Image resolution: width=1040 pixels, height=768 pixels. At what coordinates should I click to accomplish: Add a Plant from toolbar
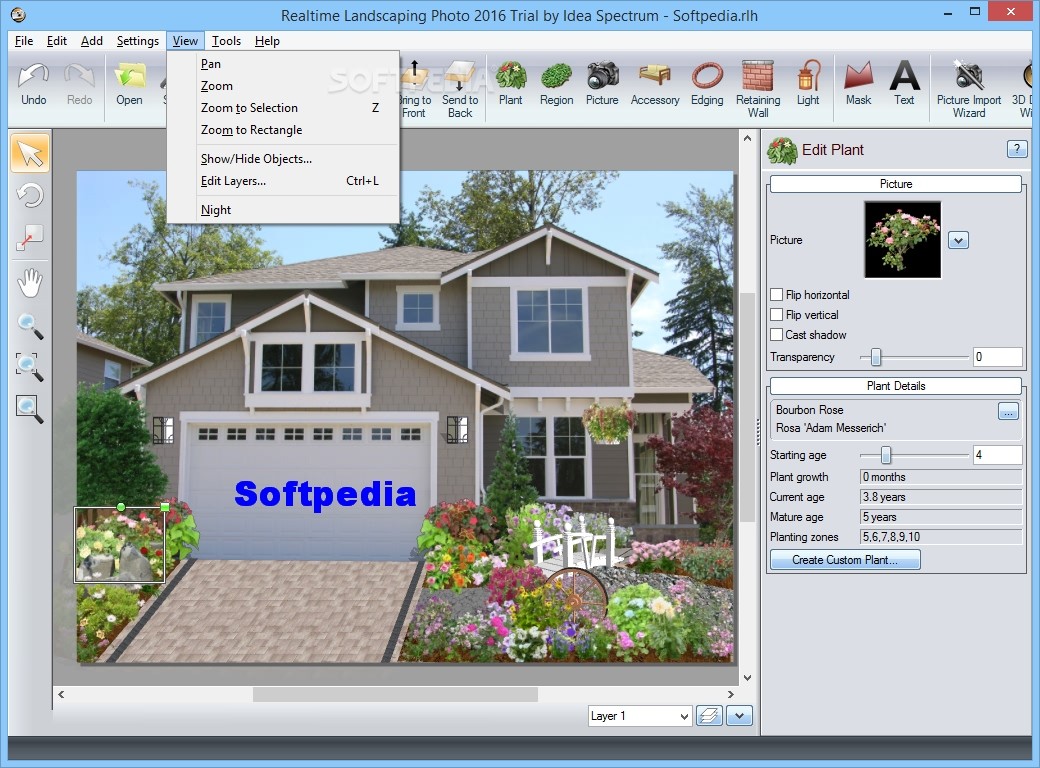click(x=511, y=85)
